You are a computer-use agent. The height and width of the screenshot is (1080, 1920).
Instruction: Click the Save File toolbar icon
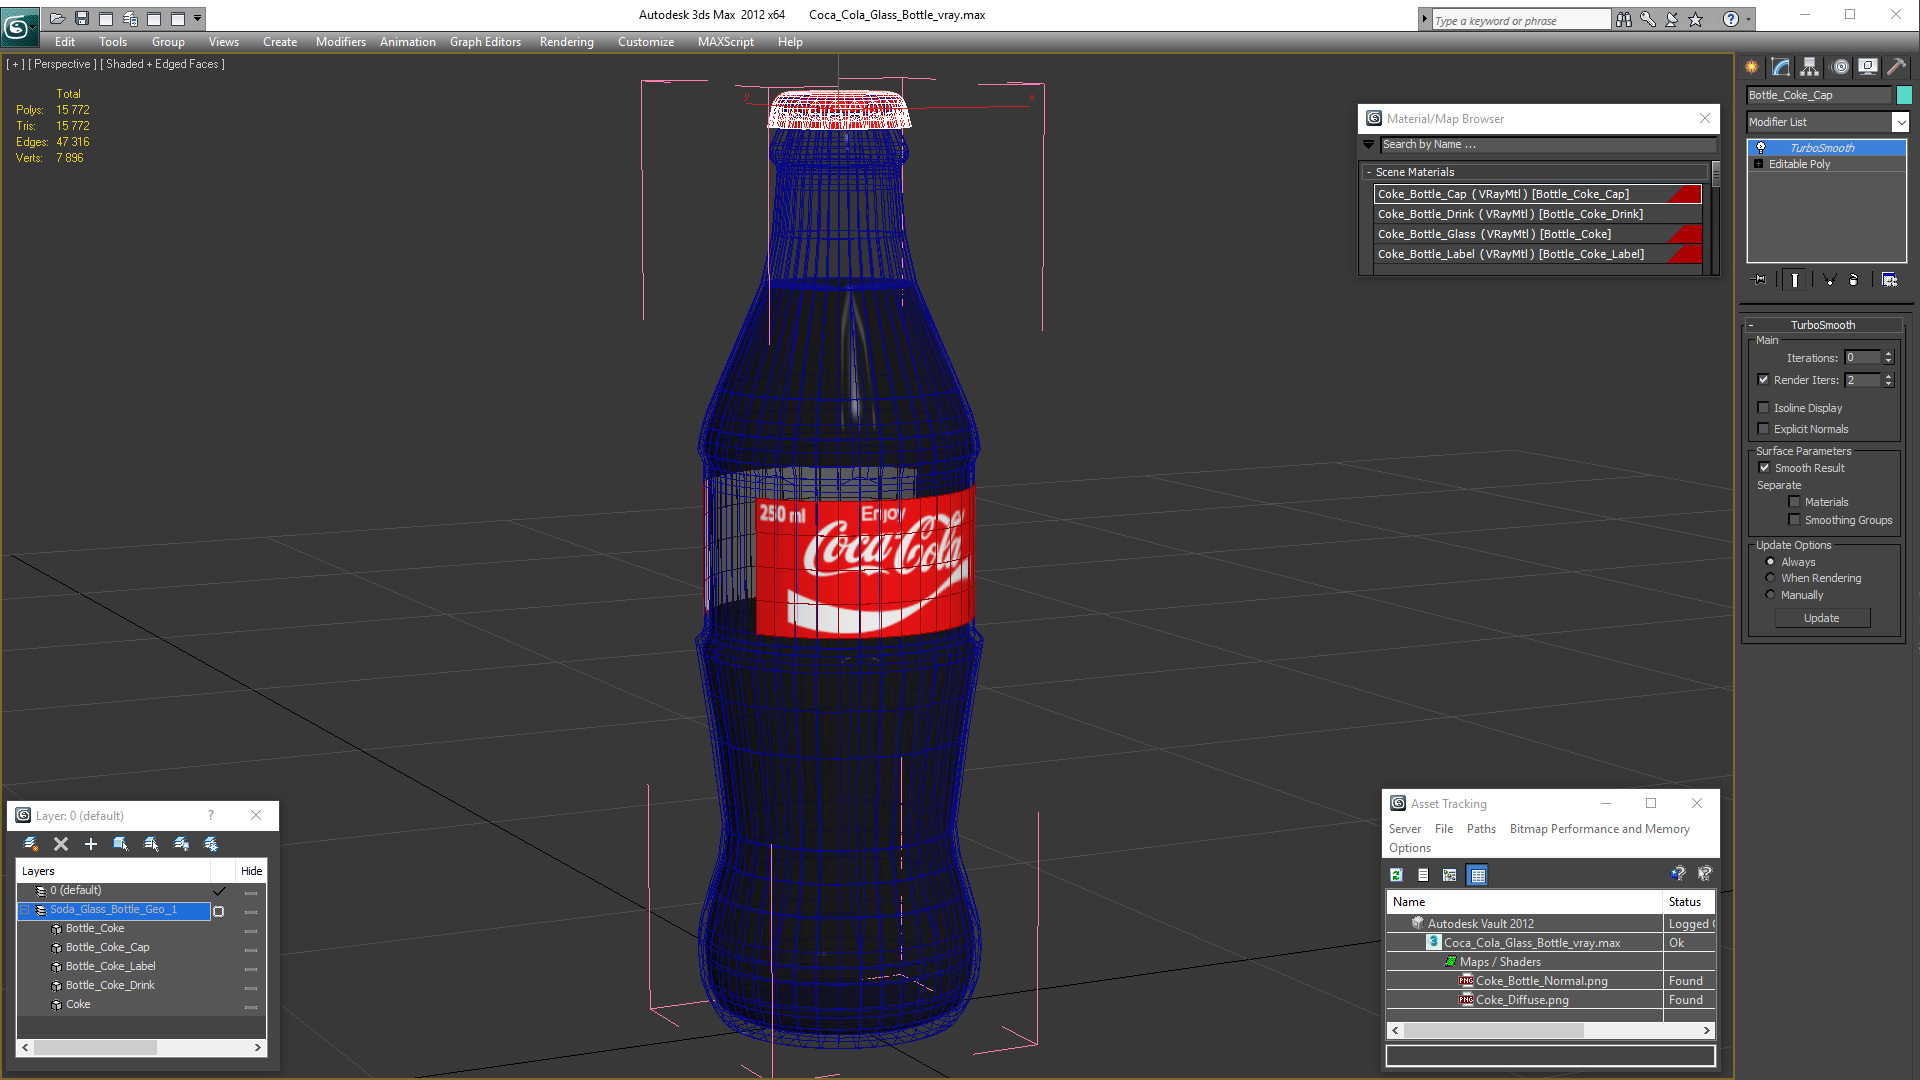tap(82, 18)
